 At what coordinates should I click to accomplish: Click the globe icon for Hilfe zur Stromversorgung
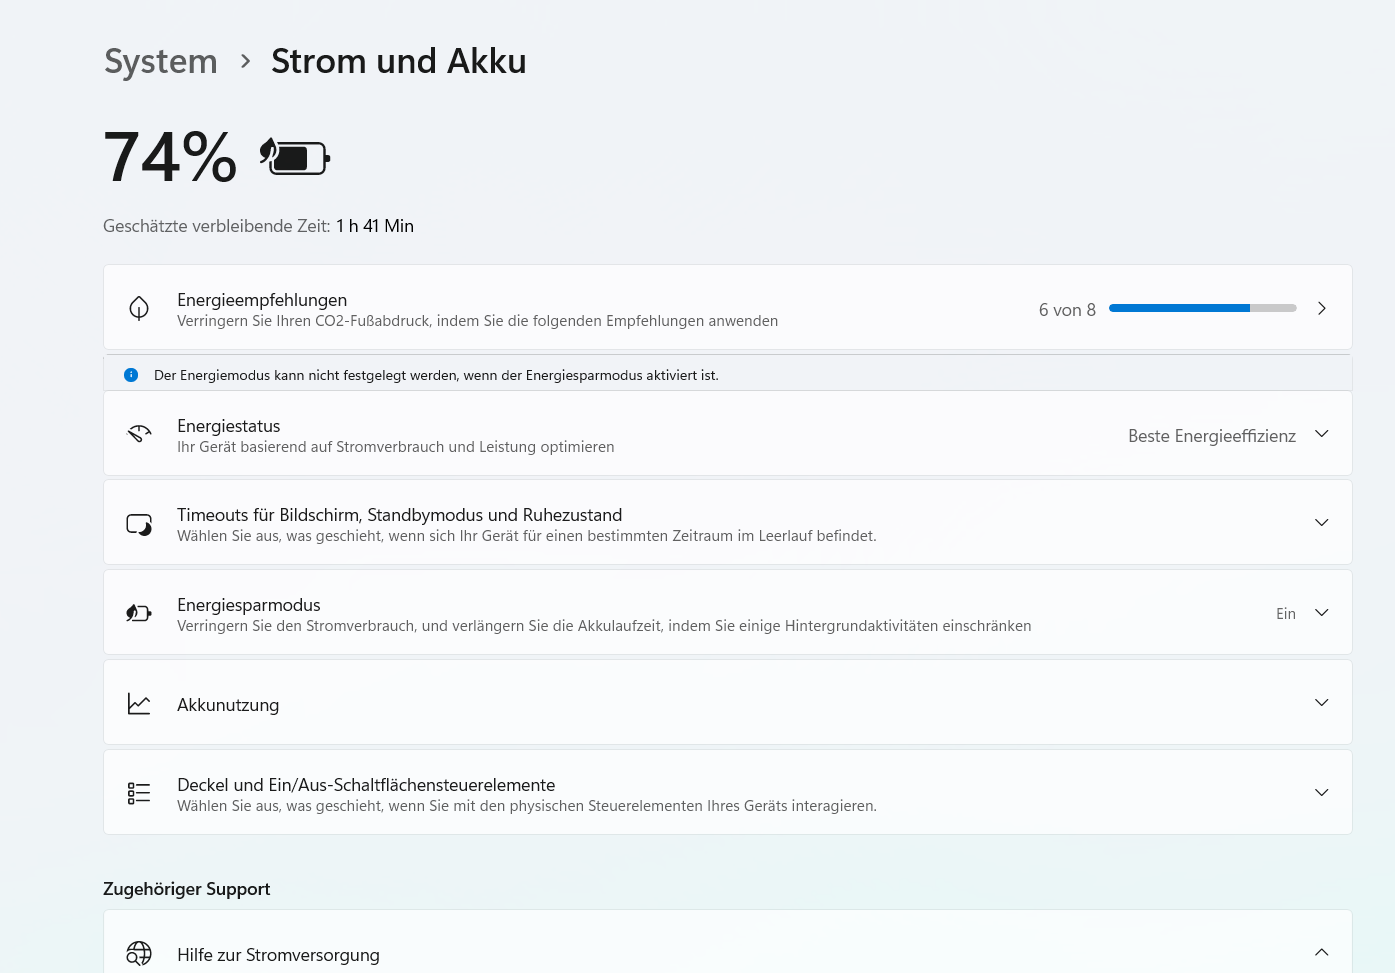139,953
